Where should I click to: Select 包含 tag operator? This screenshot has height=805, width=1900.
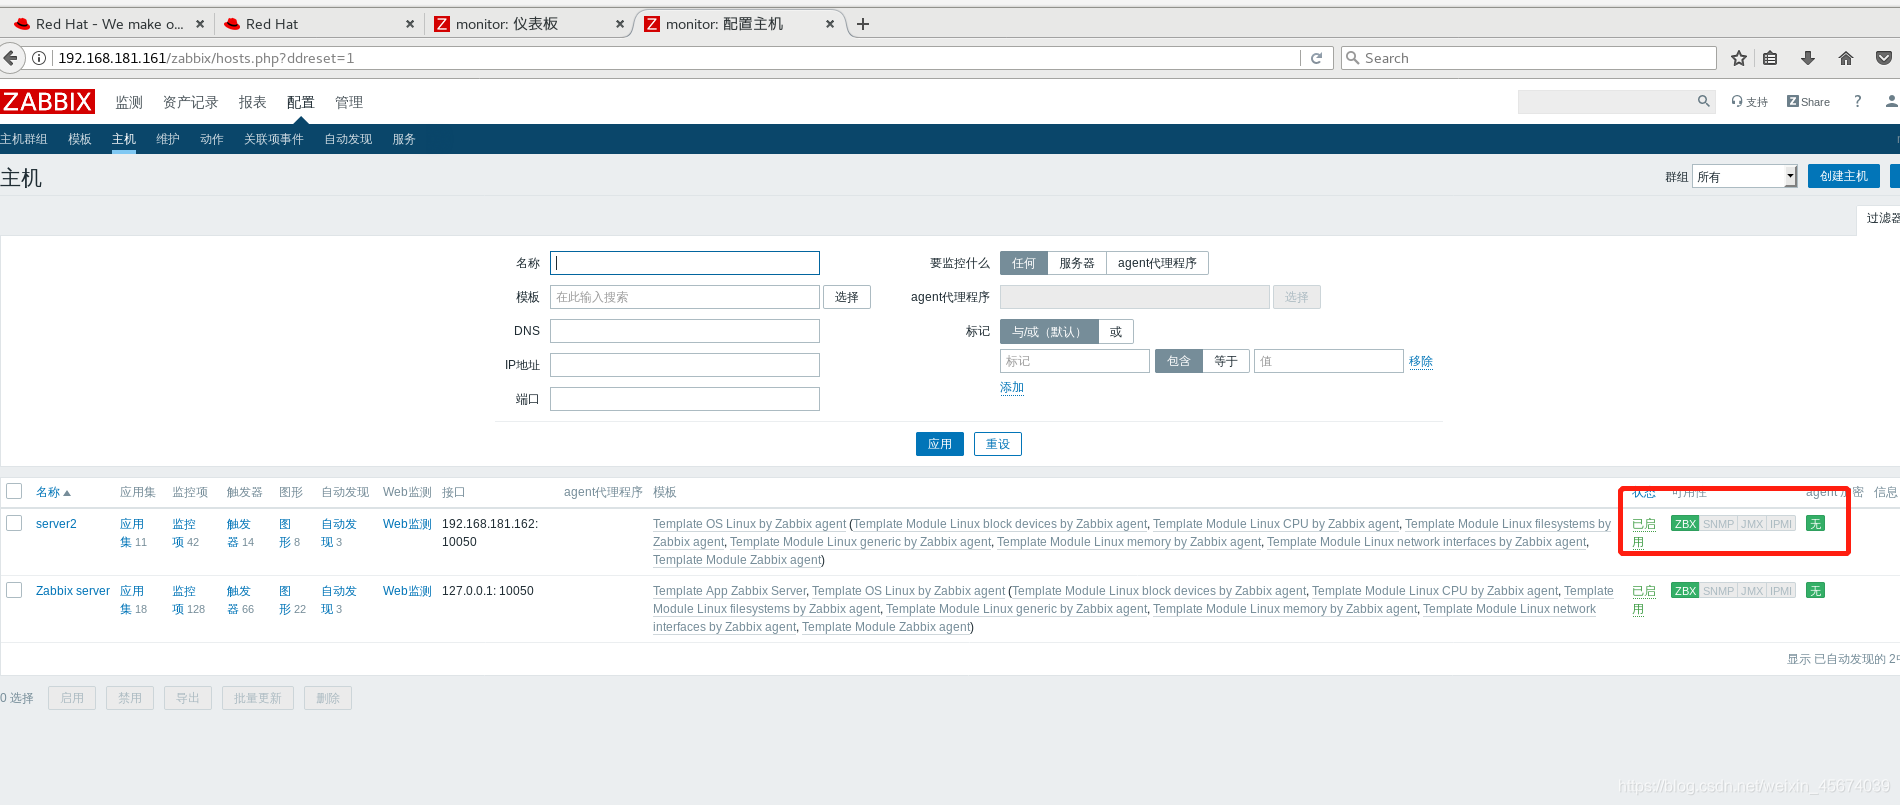click(1179, 361)
